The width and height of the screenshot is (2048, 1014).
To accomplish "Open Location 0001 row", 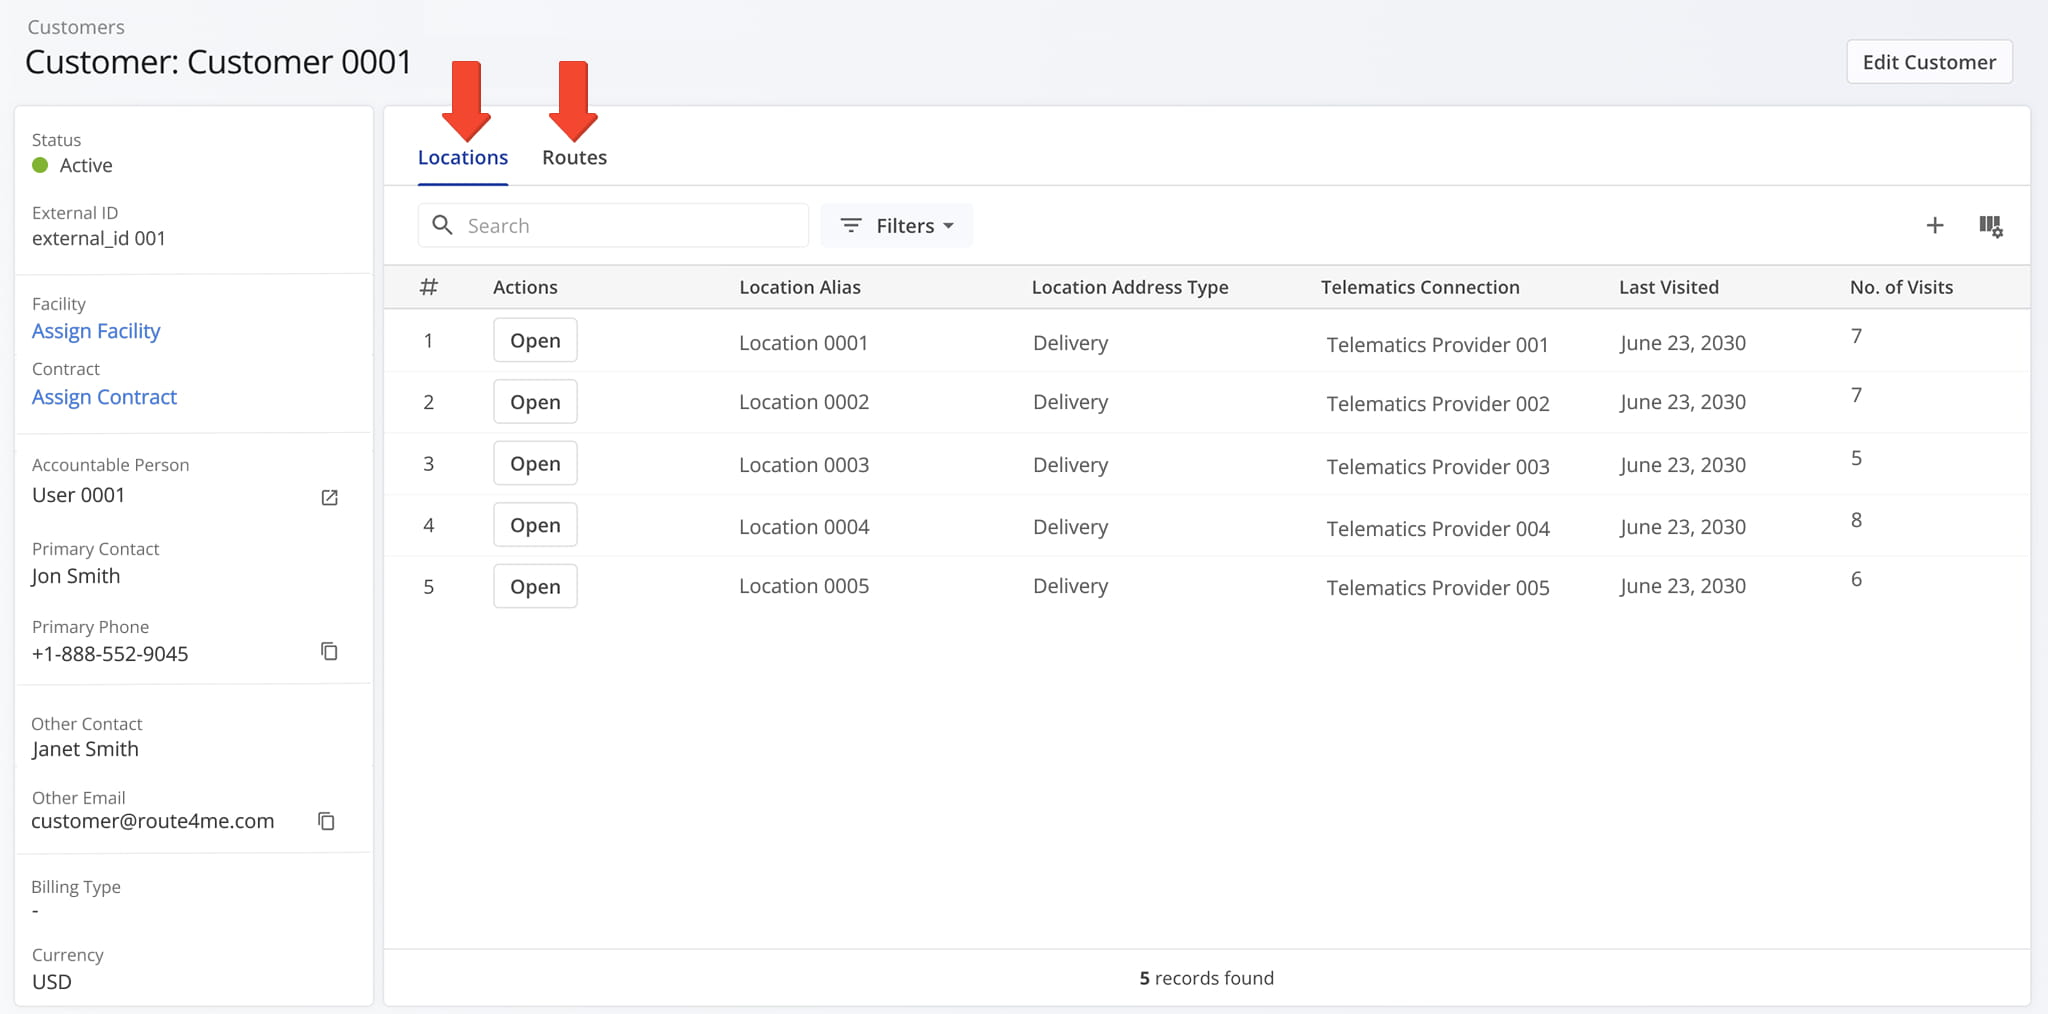I will tap(535, 341).
